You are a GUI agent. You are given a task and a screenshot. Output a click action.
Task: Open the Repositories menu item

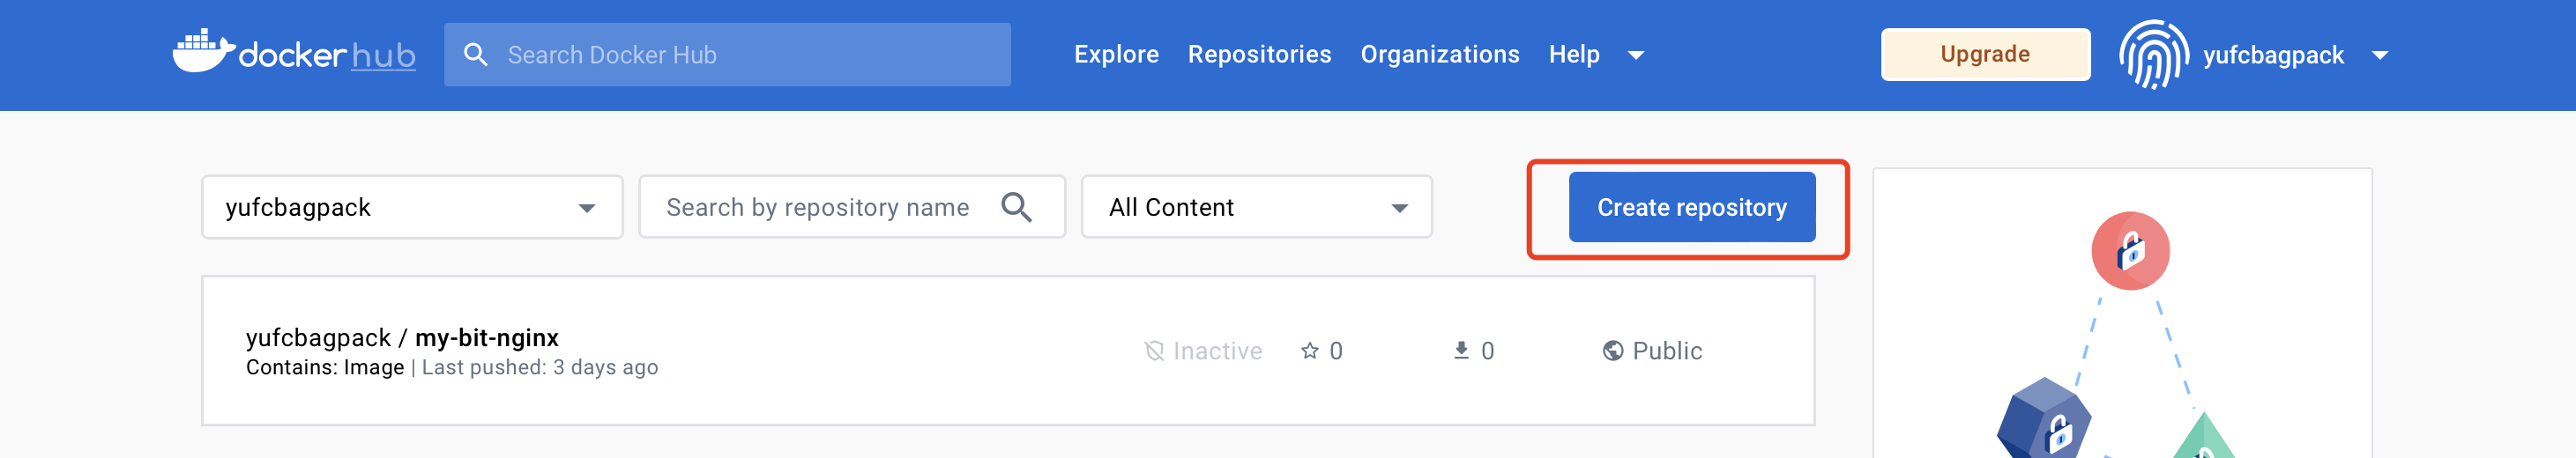tap(1259, 55)
